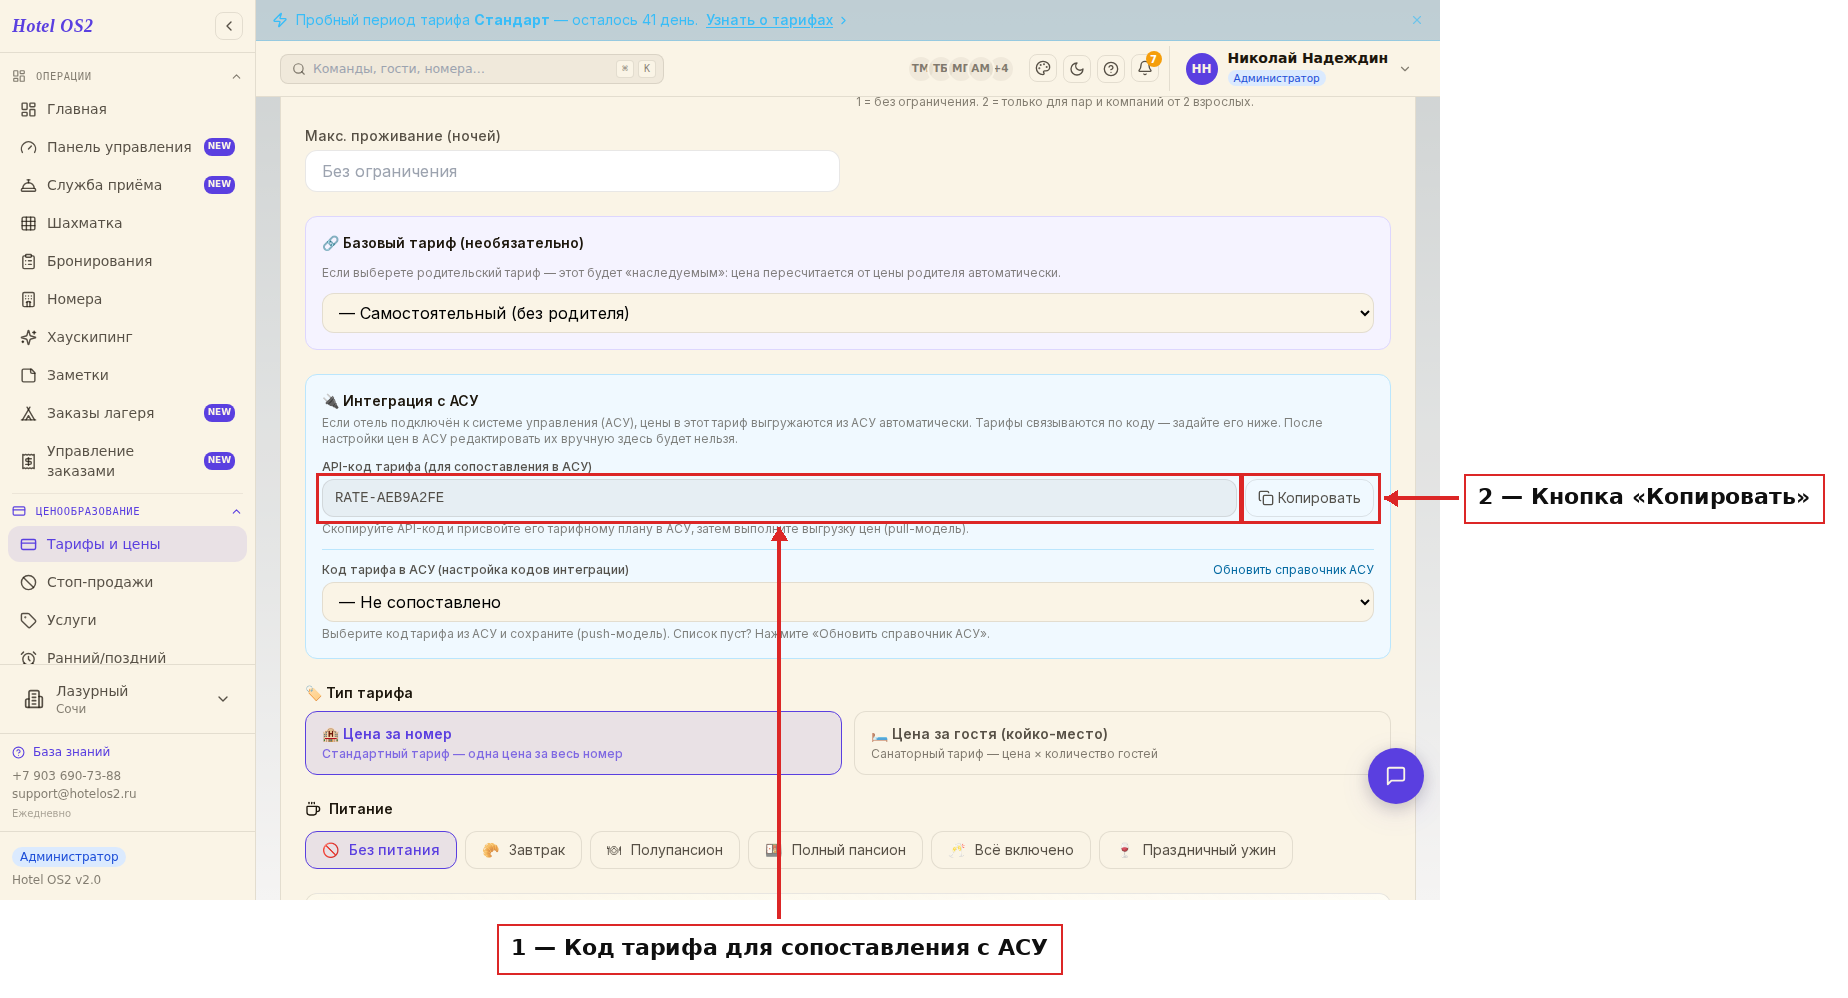Dismiss the trial period banner

(1417, 20)
